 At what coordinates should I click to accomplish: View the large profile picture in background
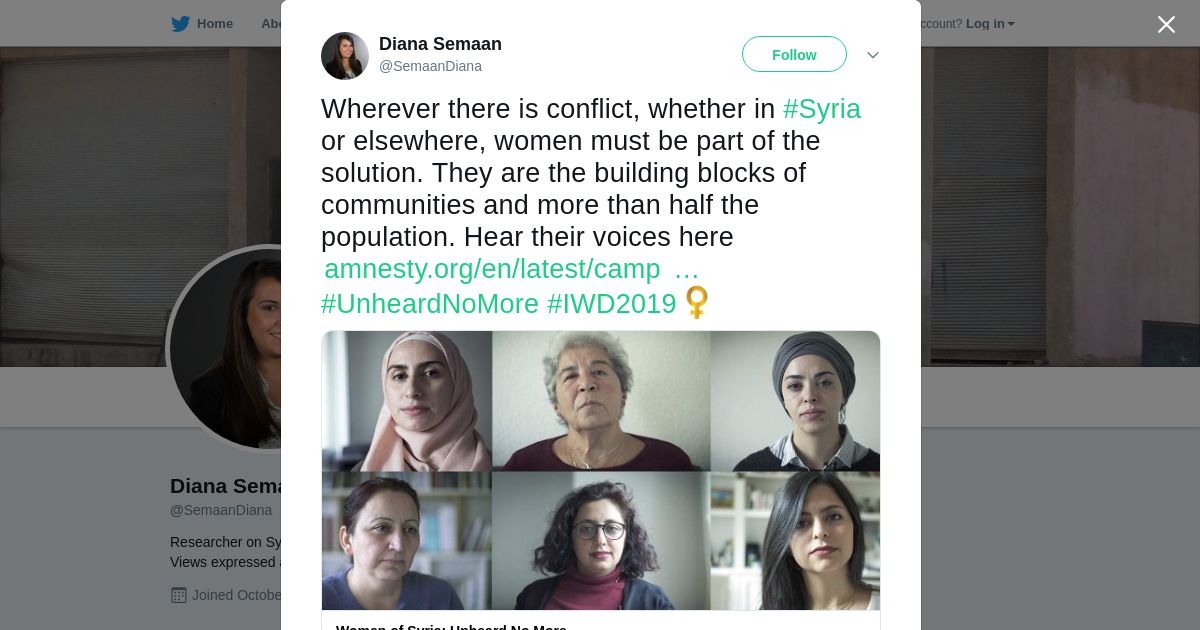coord(225,348)
